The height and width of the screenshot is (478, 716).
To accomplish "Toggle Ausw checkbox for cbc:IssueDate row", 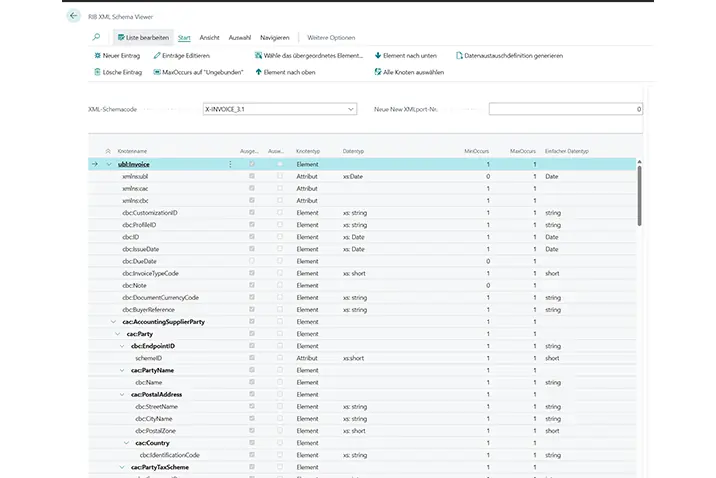I will (x=279, y=248).
